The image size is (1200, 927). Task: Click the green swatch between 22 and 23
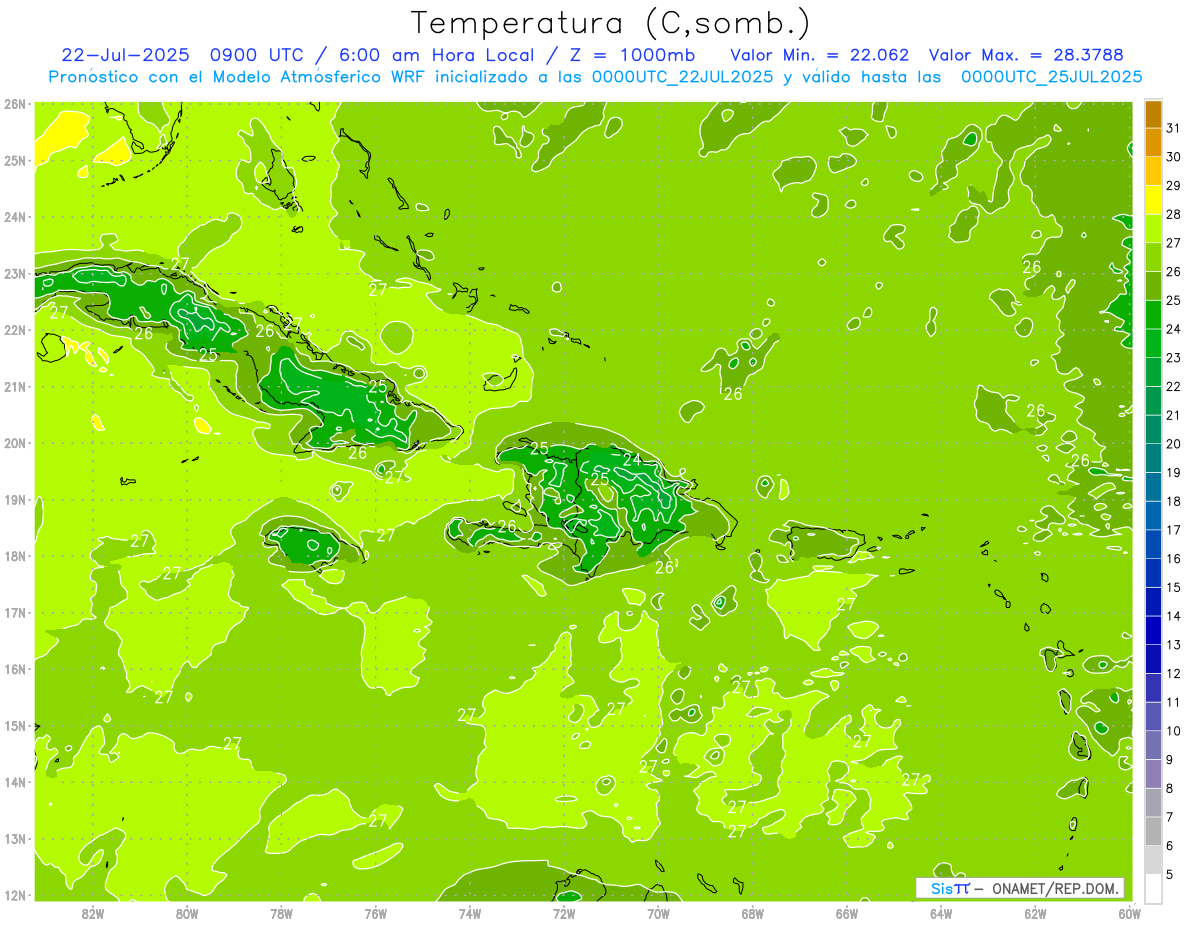point(1153,372)
